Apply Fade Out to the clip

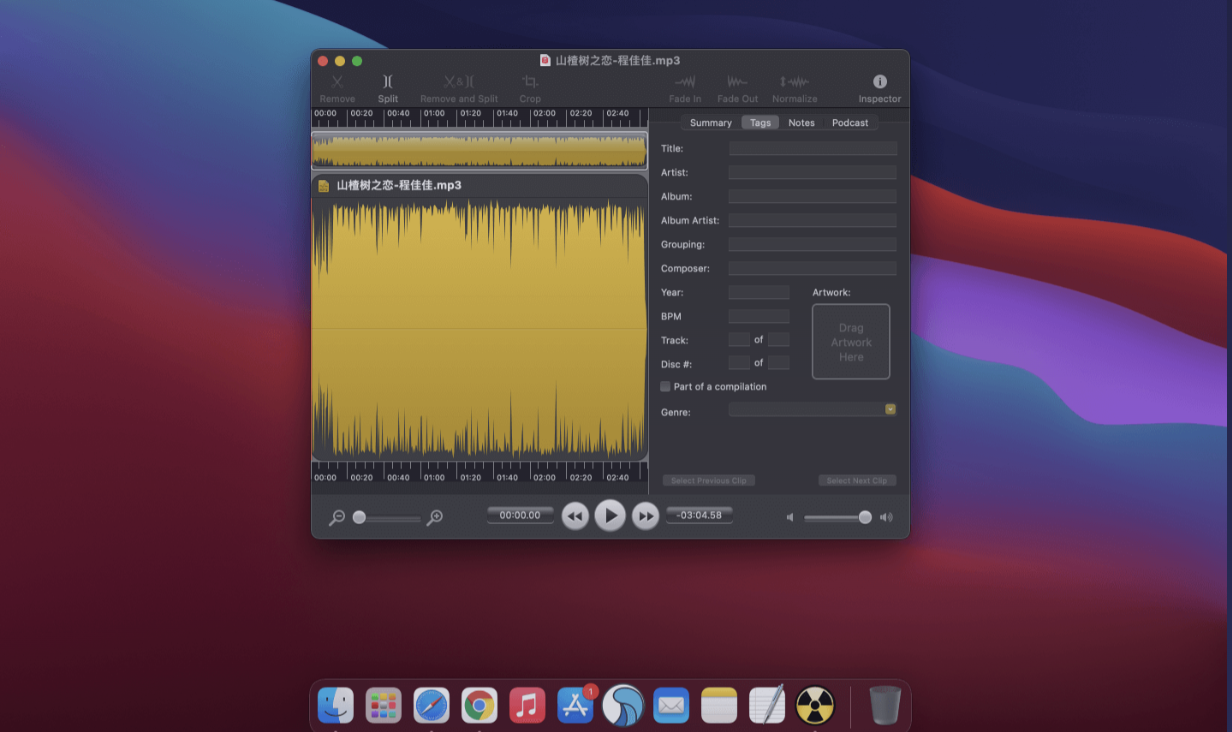coord(737,88)
